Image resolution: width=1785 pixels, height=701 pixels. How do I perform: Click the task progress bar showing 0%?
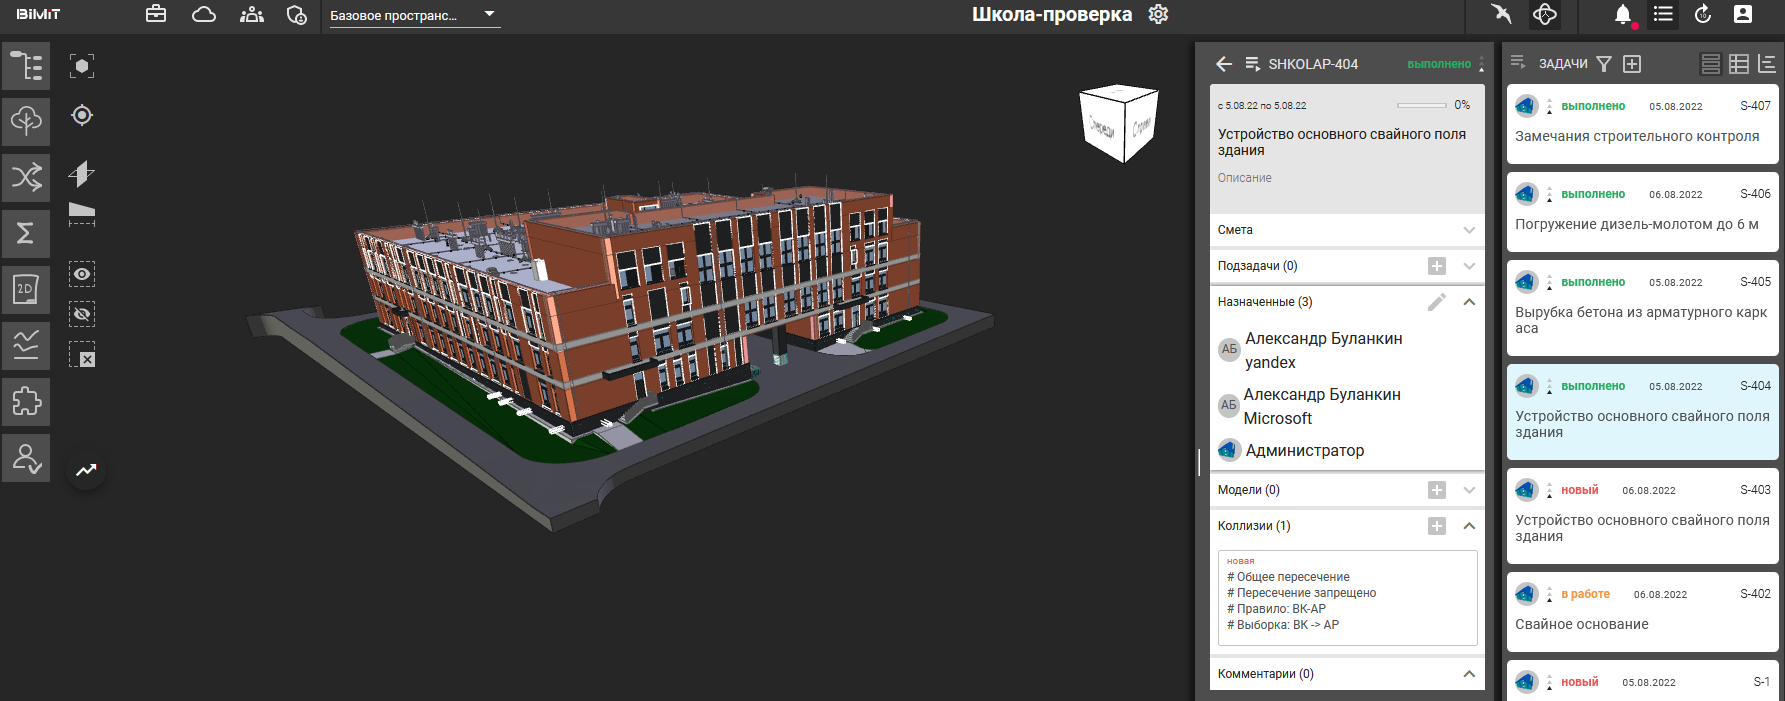click(1421, 105)
